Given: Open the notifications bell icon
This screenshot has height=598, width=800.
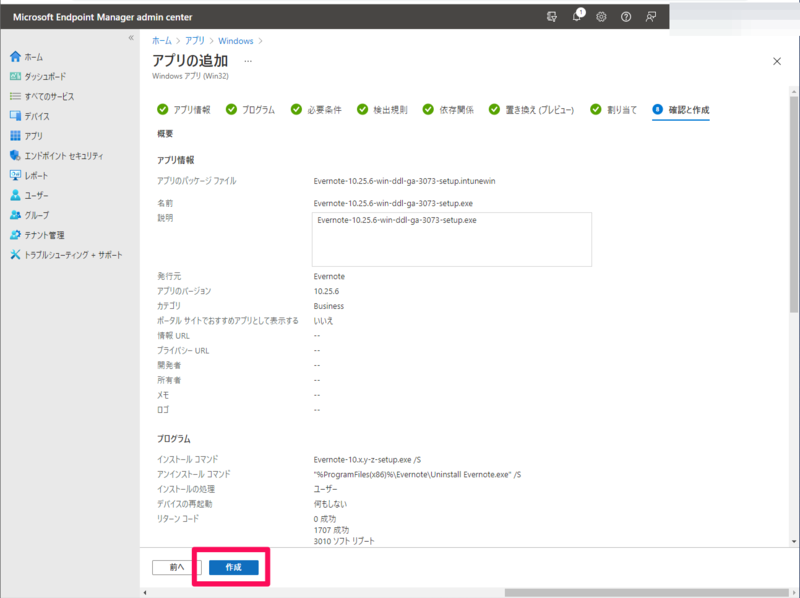Looking at the screenshot, I should click(577, 16).
